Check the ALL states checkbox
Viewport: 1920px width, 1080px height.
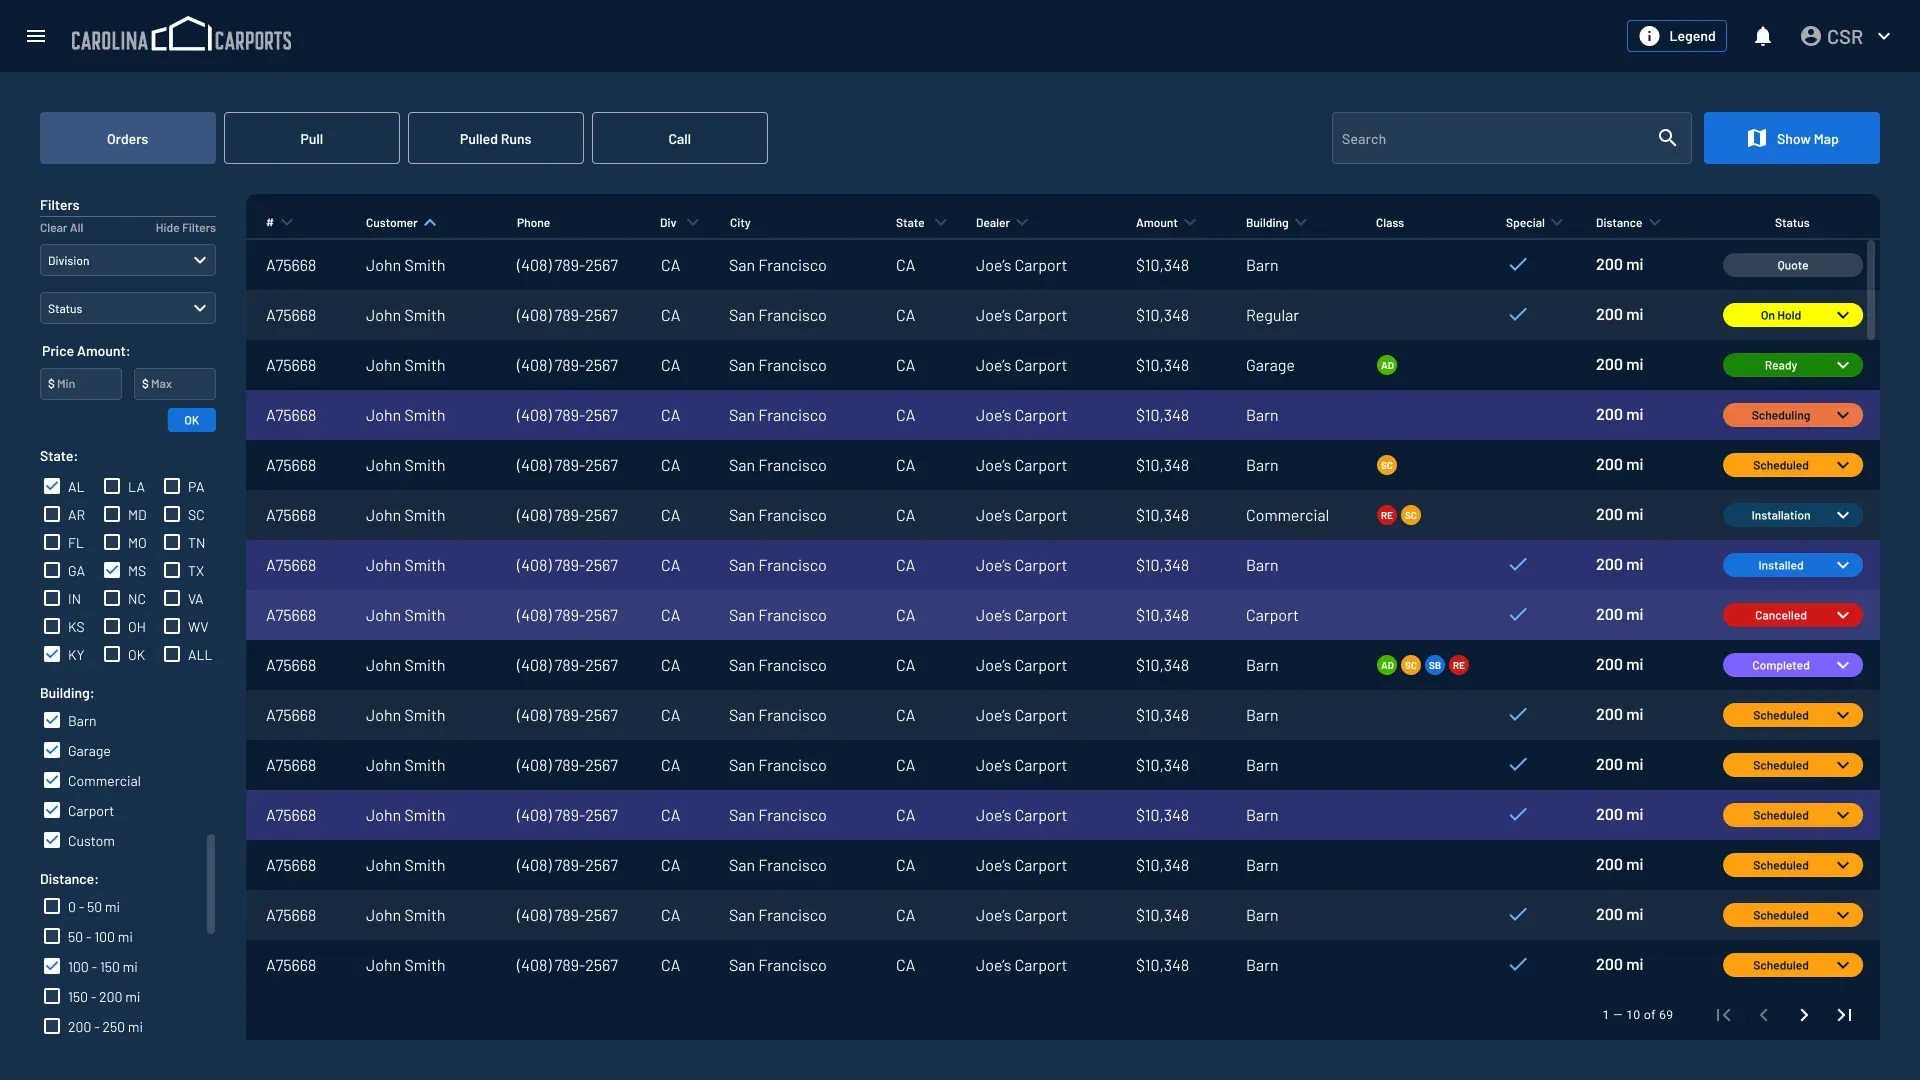[x=172, y=654]
